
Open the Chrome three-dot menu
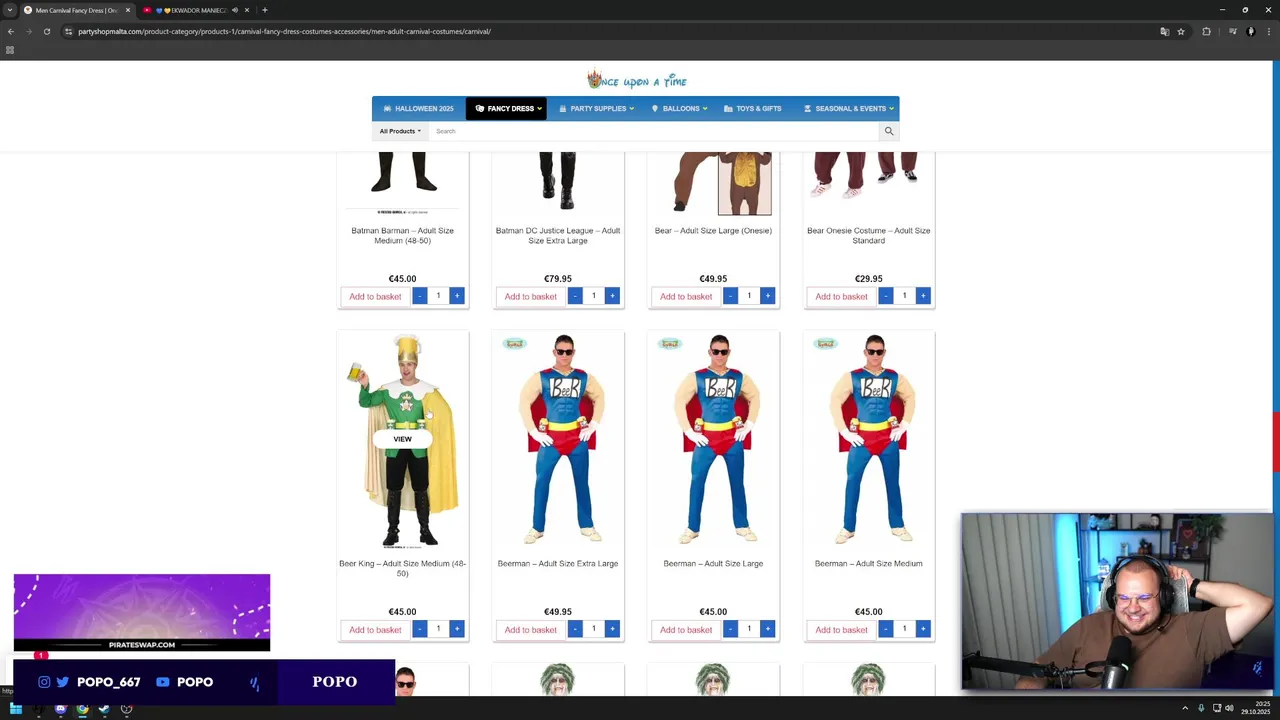click(x=1267, y=31)
